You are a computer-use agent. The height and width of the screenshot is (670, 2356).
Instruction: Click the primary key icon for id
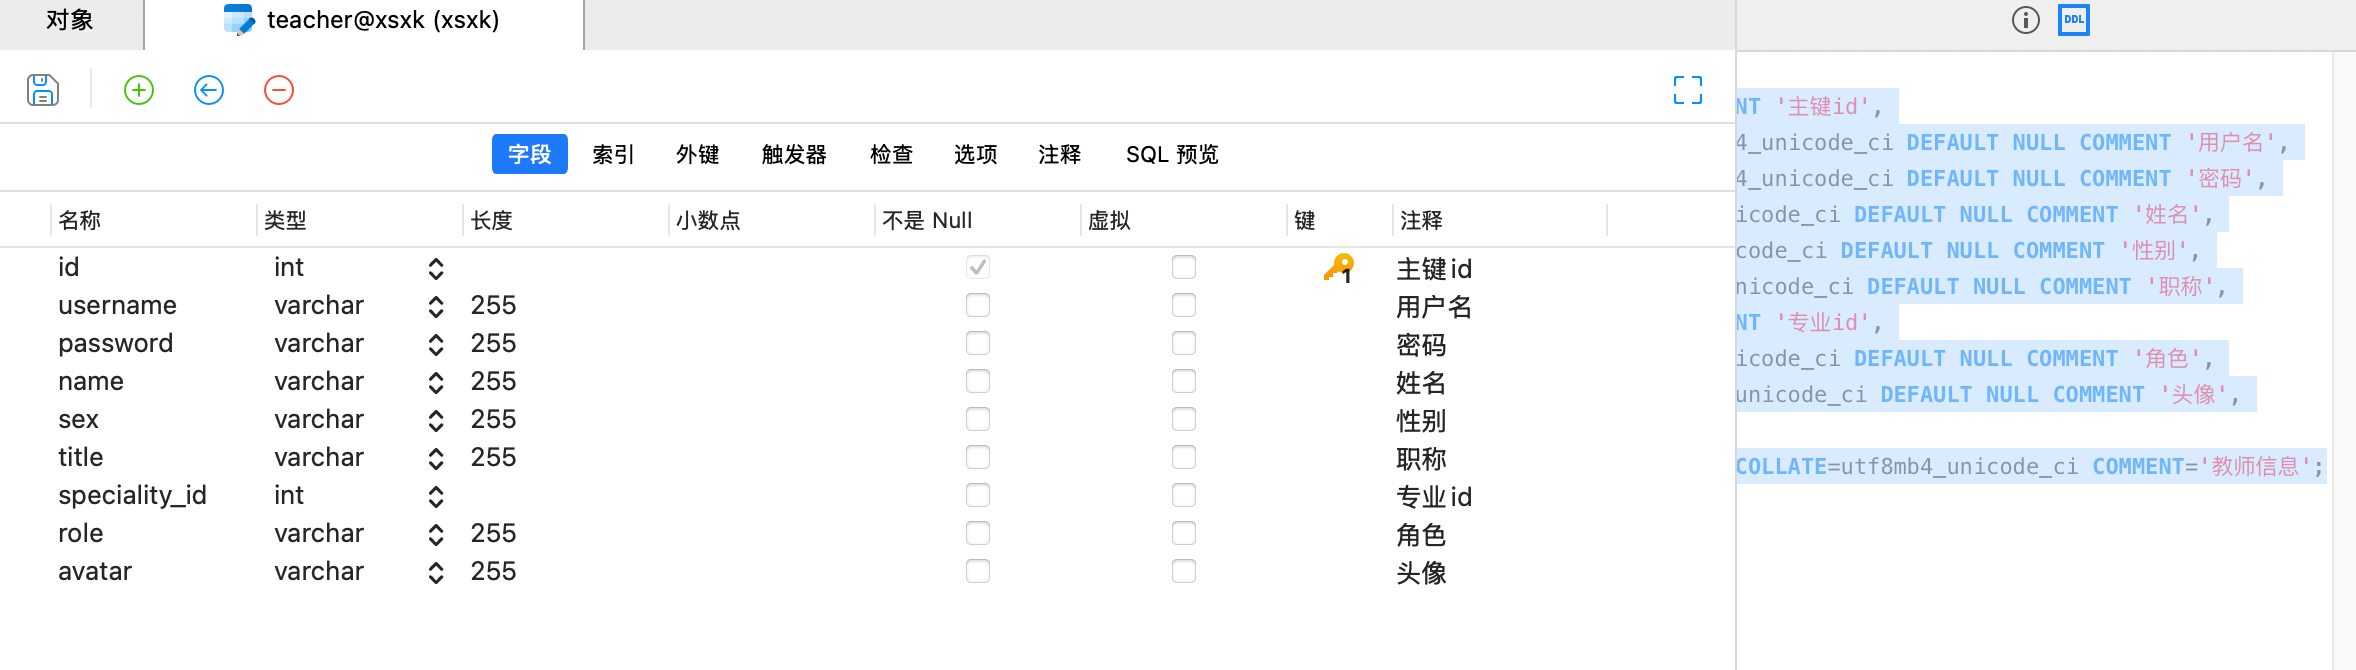[x=1339, y=268]
